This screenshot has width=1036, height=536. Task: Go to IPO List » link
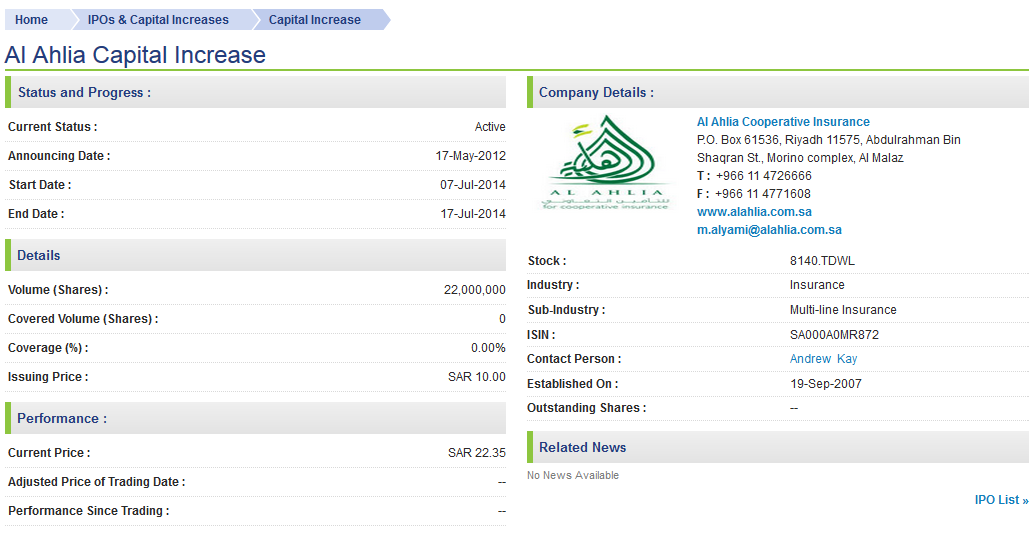click(x=1002, y=500)
